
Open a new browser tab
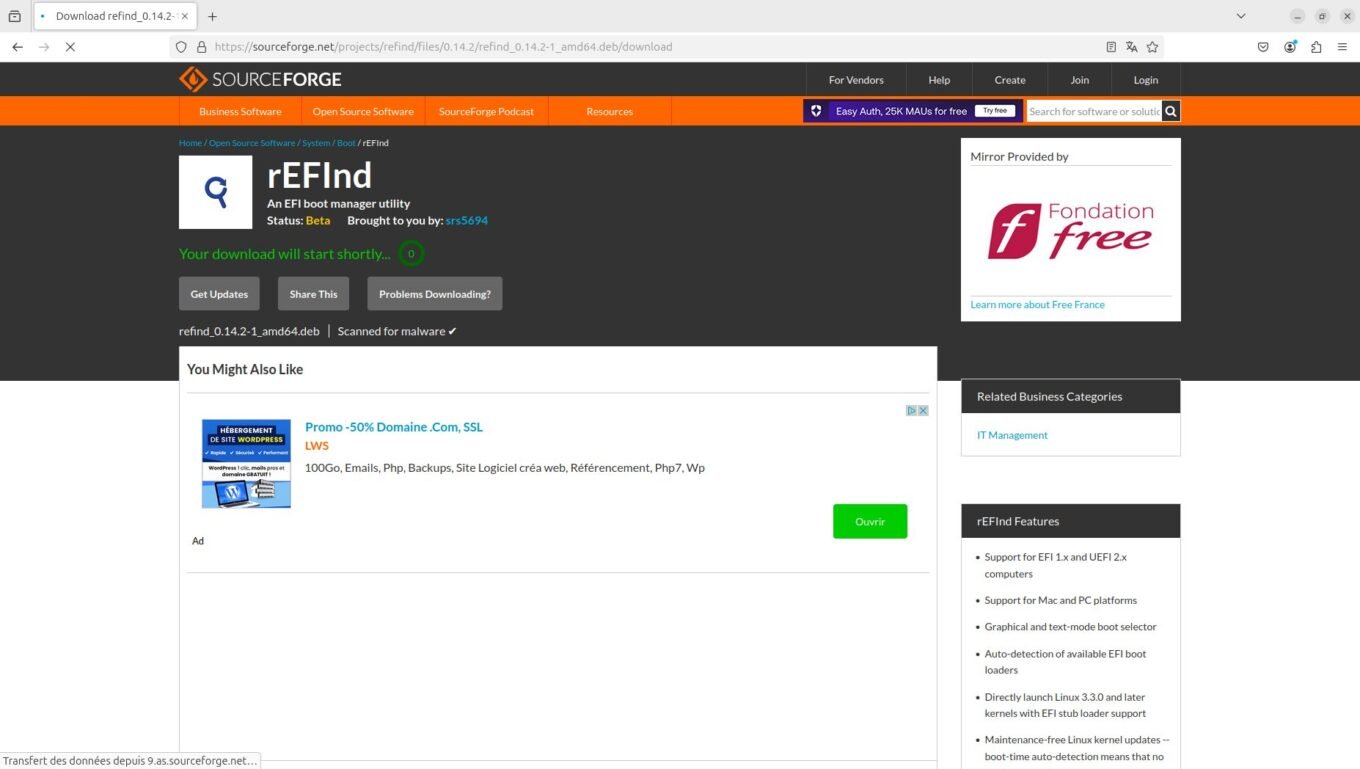coord(212,16)
